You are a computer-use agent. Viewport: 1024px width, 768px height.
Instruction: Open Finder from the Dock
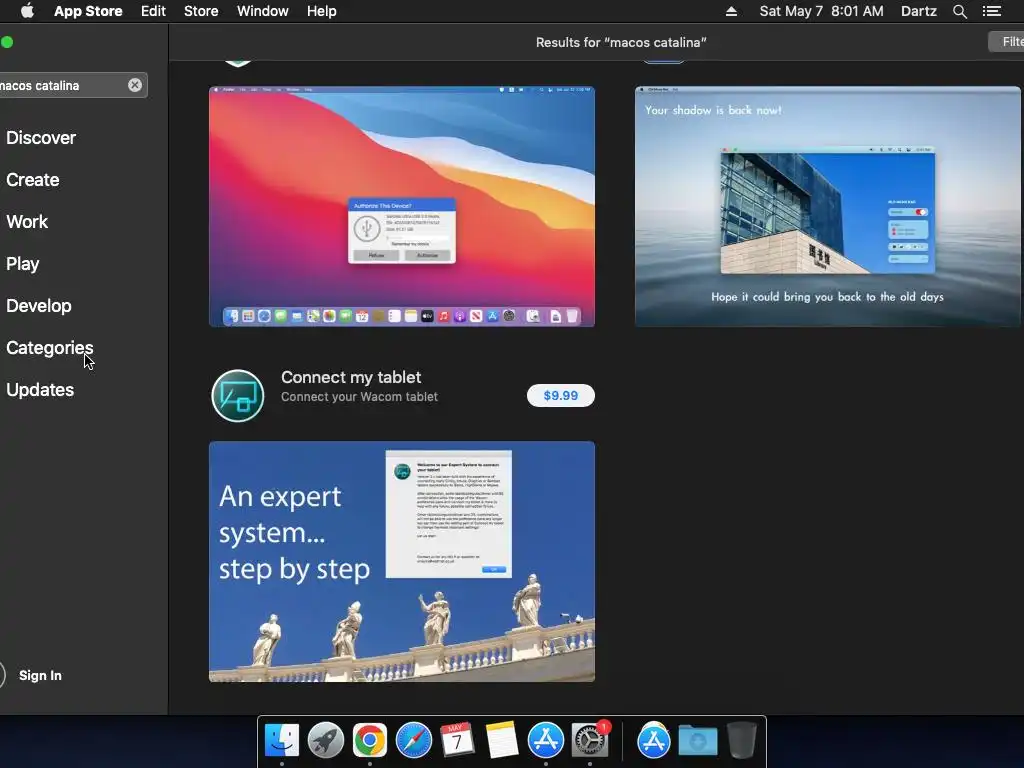(281, 741)
